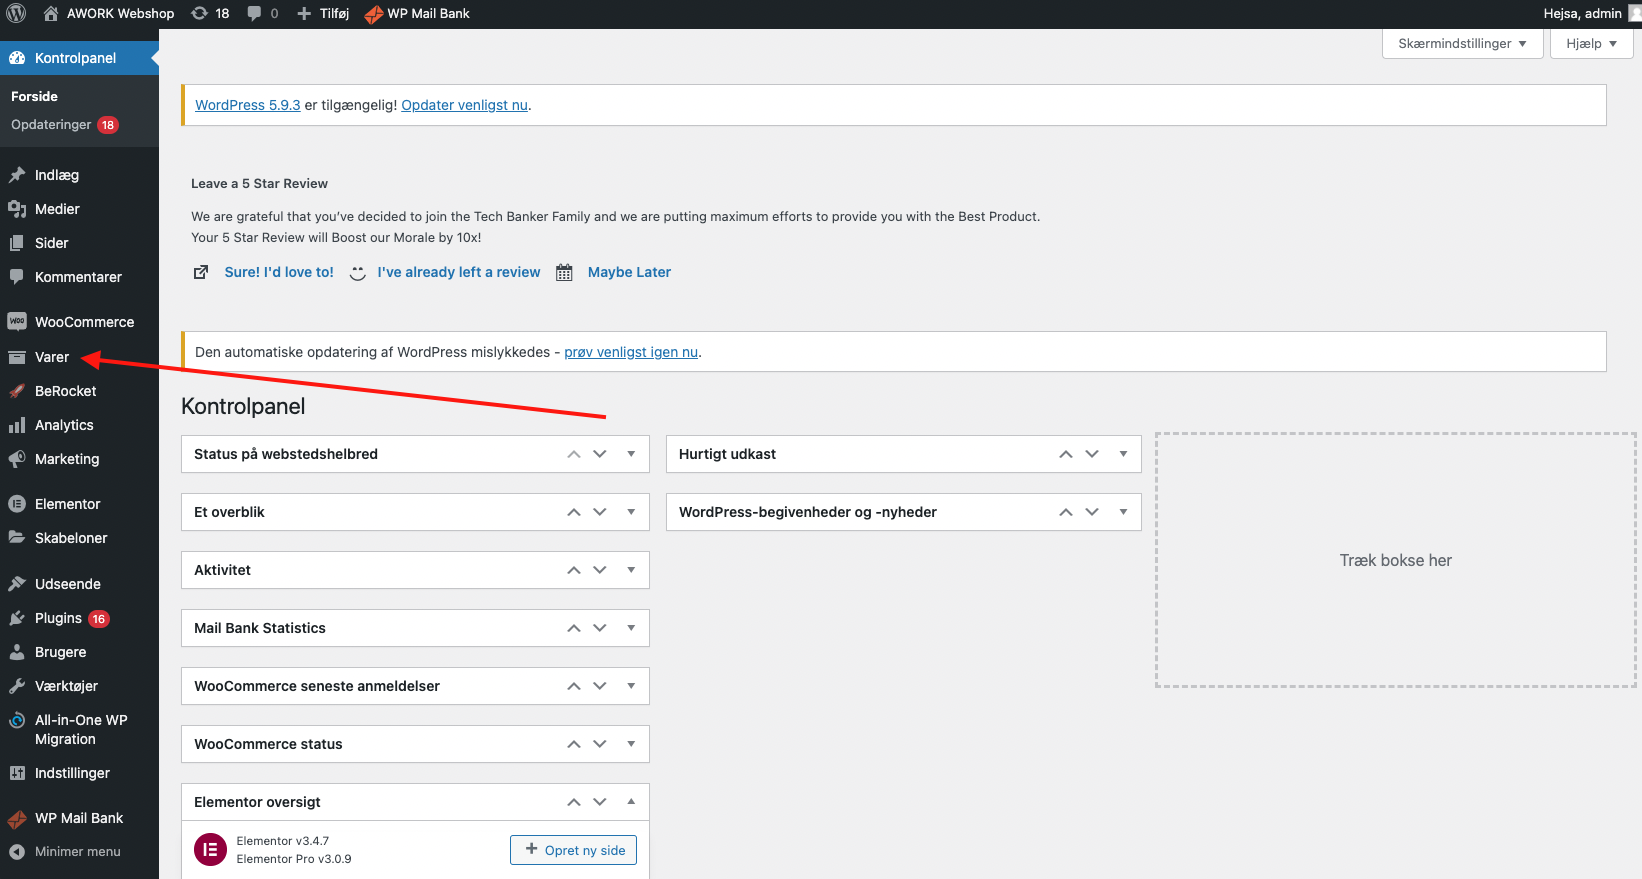
Task: Open the AWORK Webshop home icon
Action: point(51,13)
